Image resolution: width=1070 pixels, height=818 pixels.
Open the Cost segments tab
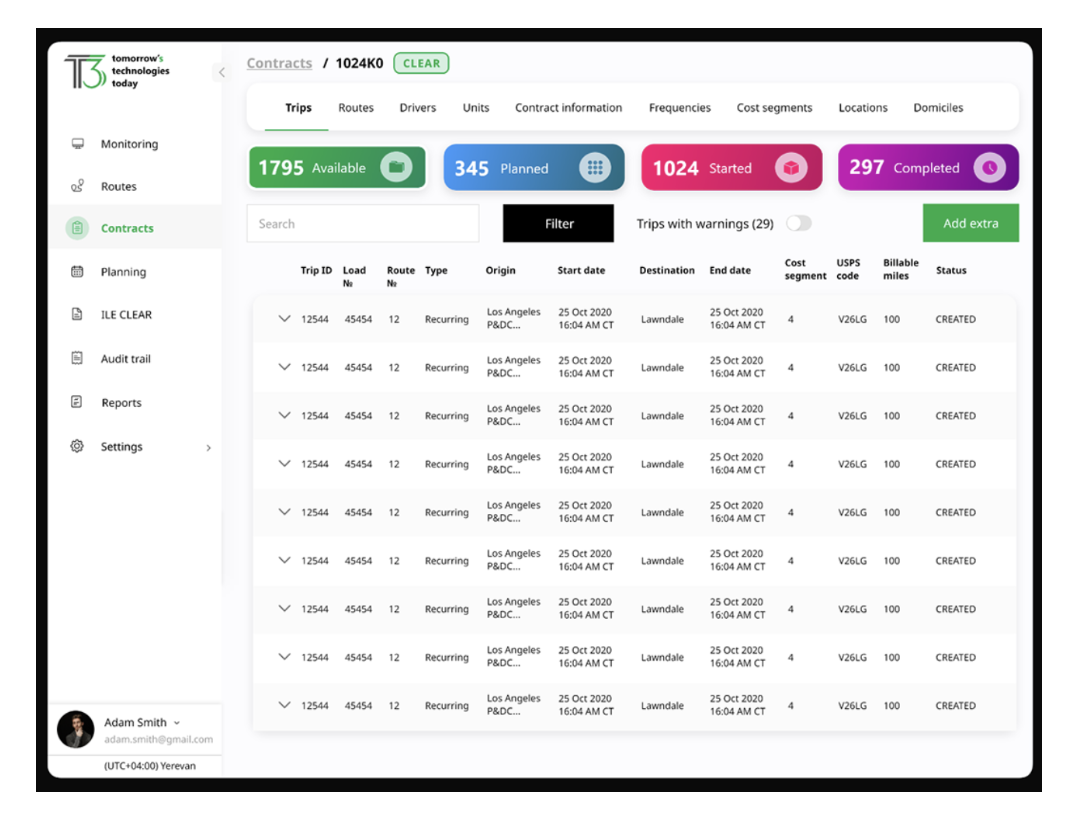pos(774,108)
